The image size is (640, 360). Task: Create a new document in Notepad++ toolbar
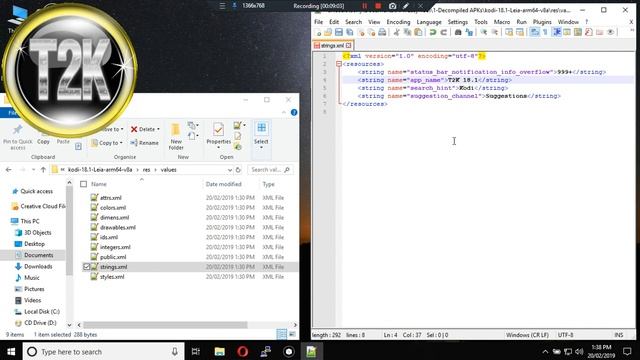(x=318, y=33)
